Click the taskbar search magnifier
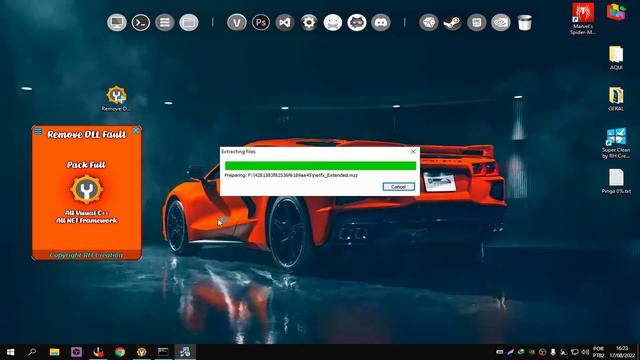The width and height of the screenshot is (640, 360). pyautogui.click(x=32, y=352)
